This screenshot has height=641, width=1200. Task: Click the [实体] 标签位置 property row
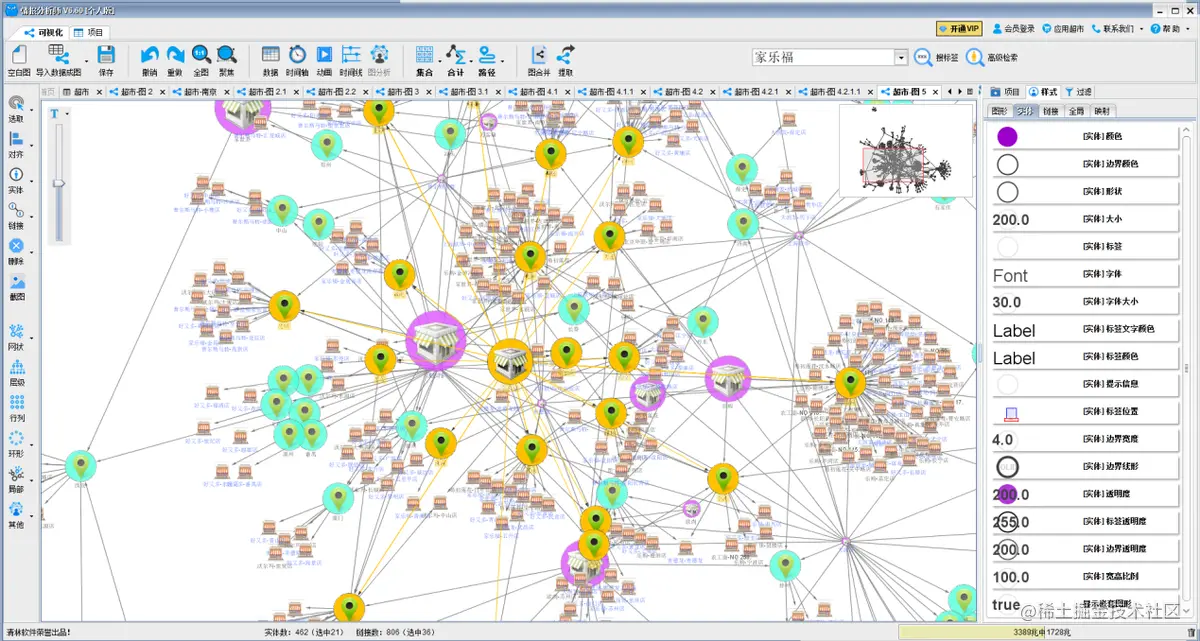click(x=1085, y=411)
